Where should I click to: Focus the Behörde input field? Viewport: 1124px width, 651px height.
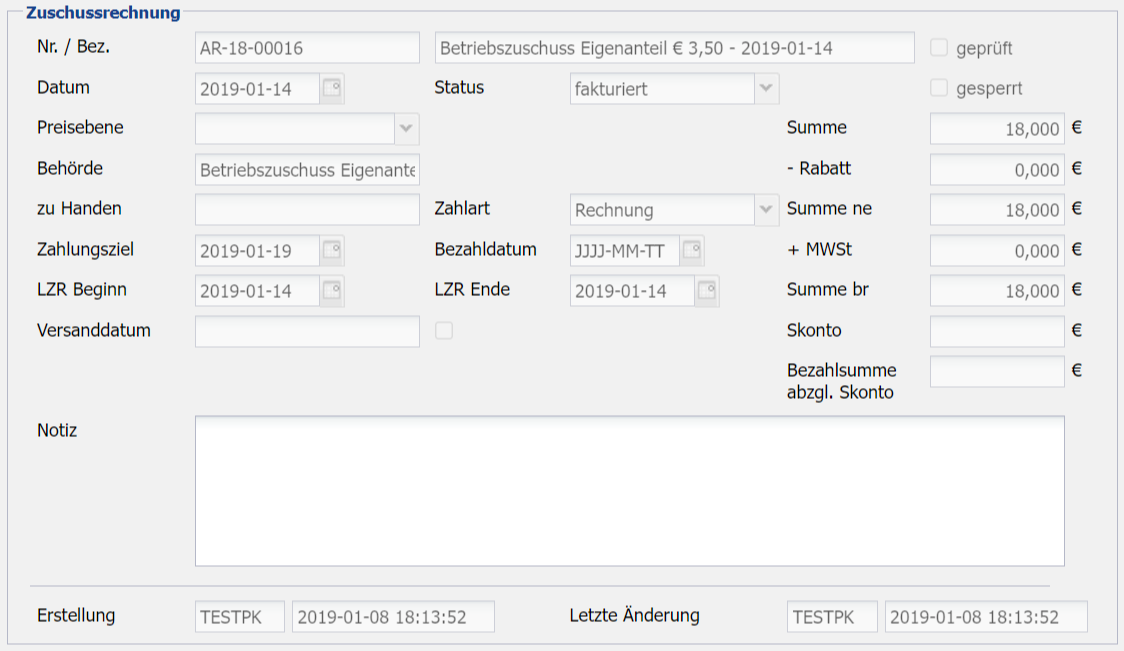tap(307, 169)
